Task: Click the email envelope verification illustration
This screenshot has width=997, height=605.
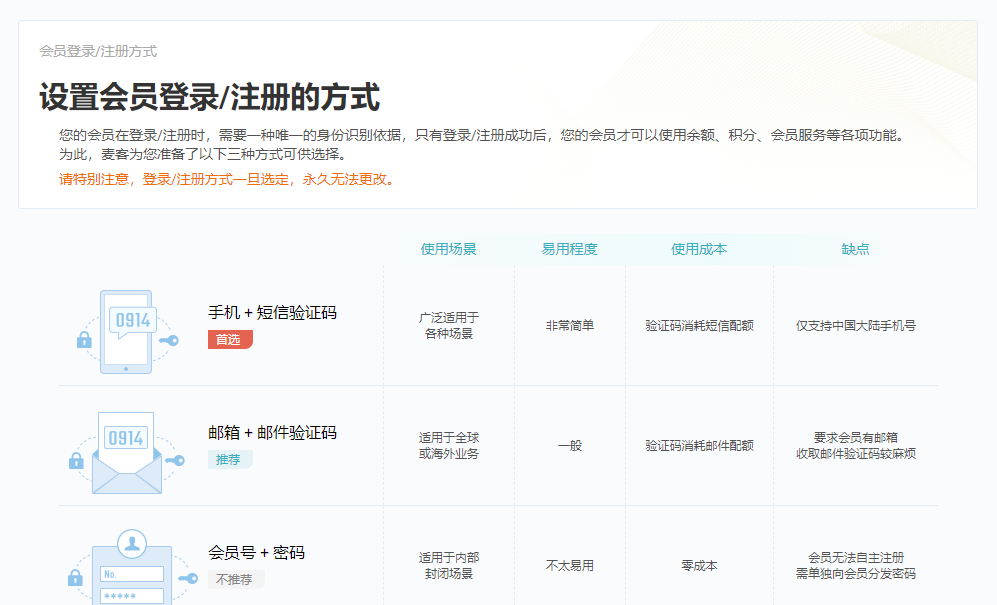Action: 127,452
